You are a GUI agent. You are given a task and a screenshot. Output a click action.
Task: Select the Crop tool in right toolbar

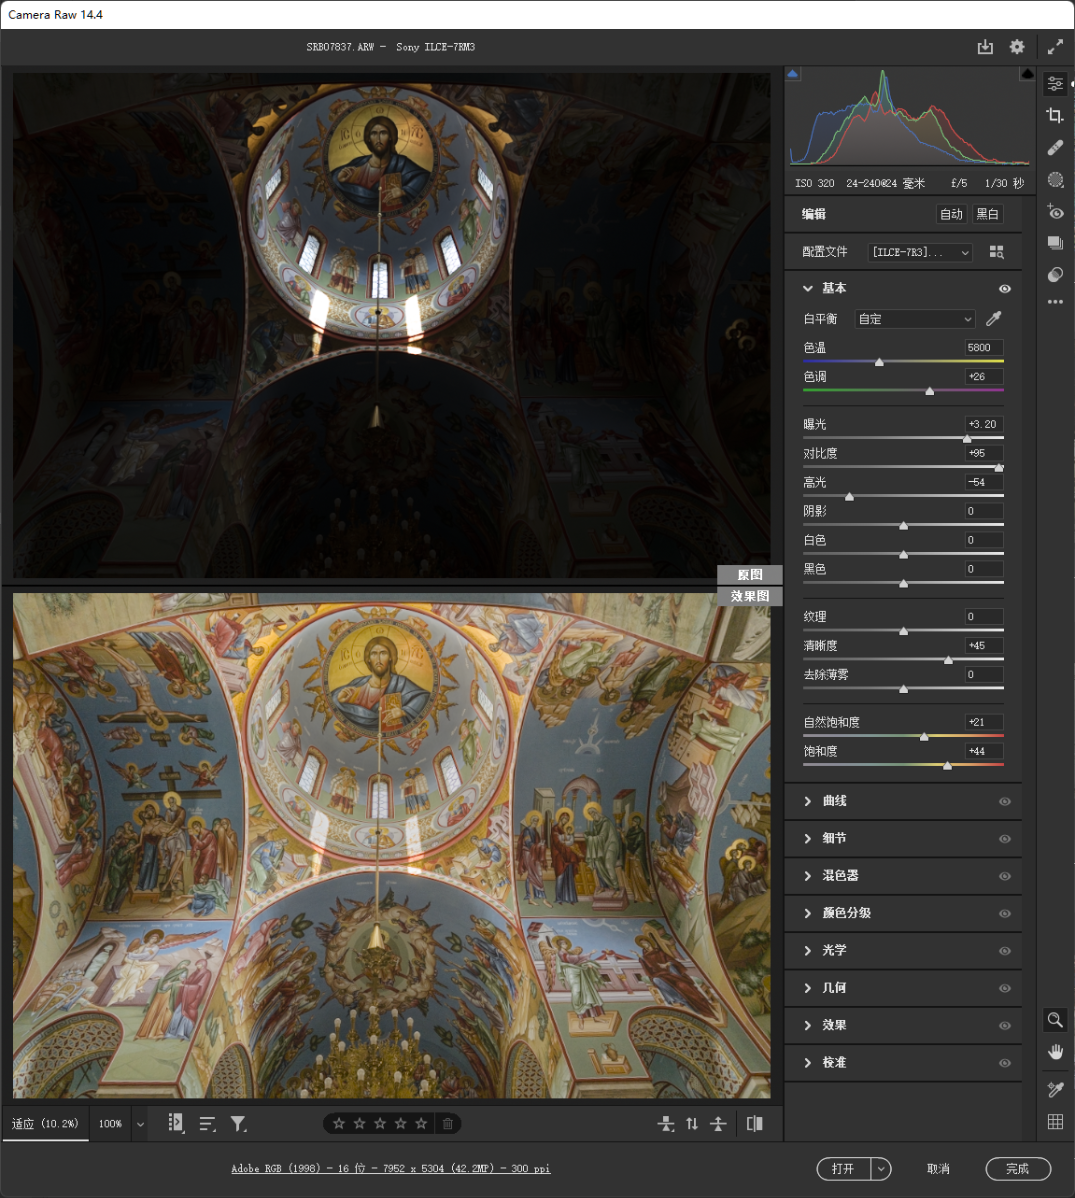point(1055,116)
